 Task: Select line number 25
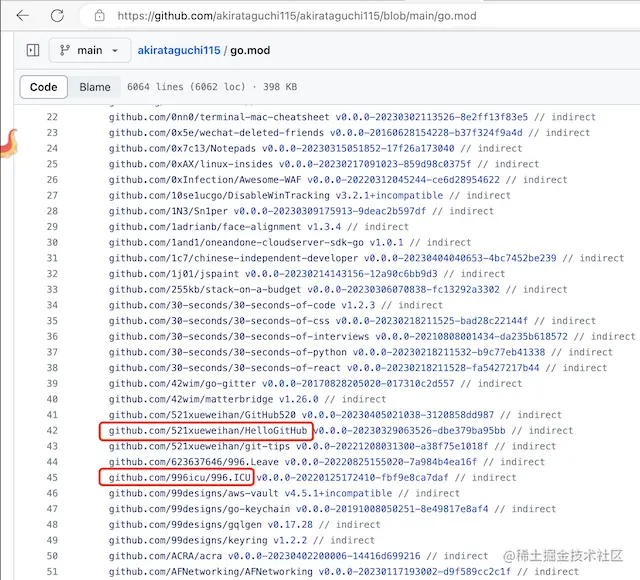(52, 164)
